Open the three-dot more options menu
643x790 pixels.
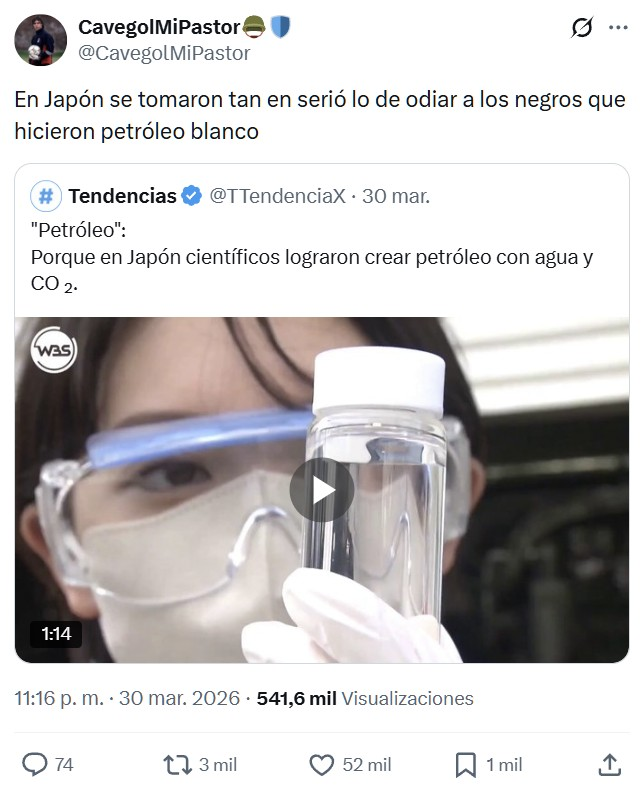[618, 27]
